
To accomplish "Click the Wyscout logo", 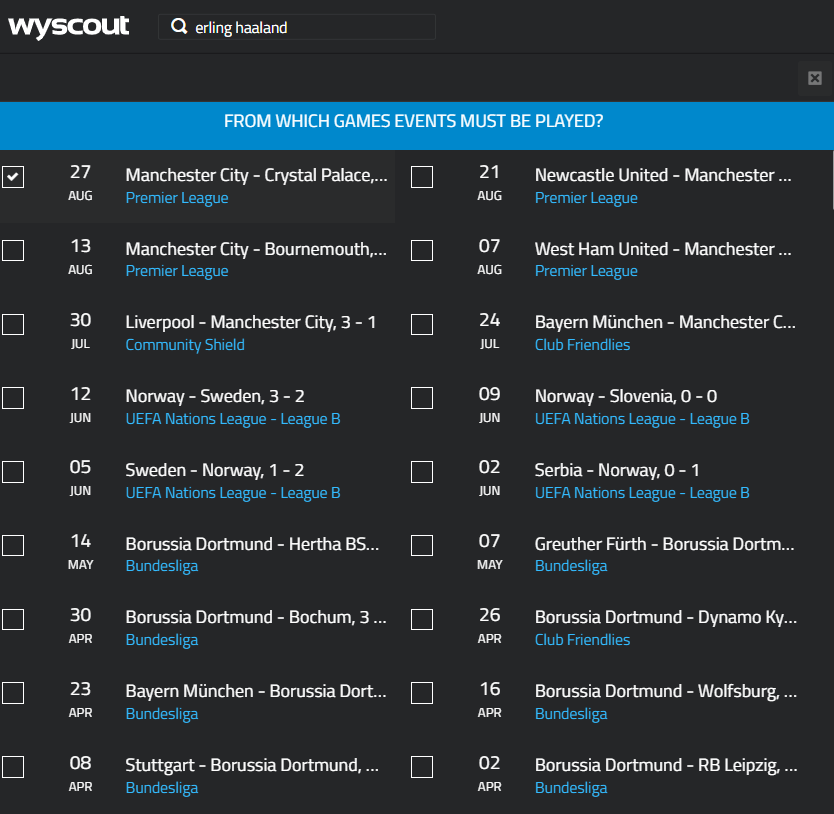I will [x=69, y=27].
